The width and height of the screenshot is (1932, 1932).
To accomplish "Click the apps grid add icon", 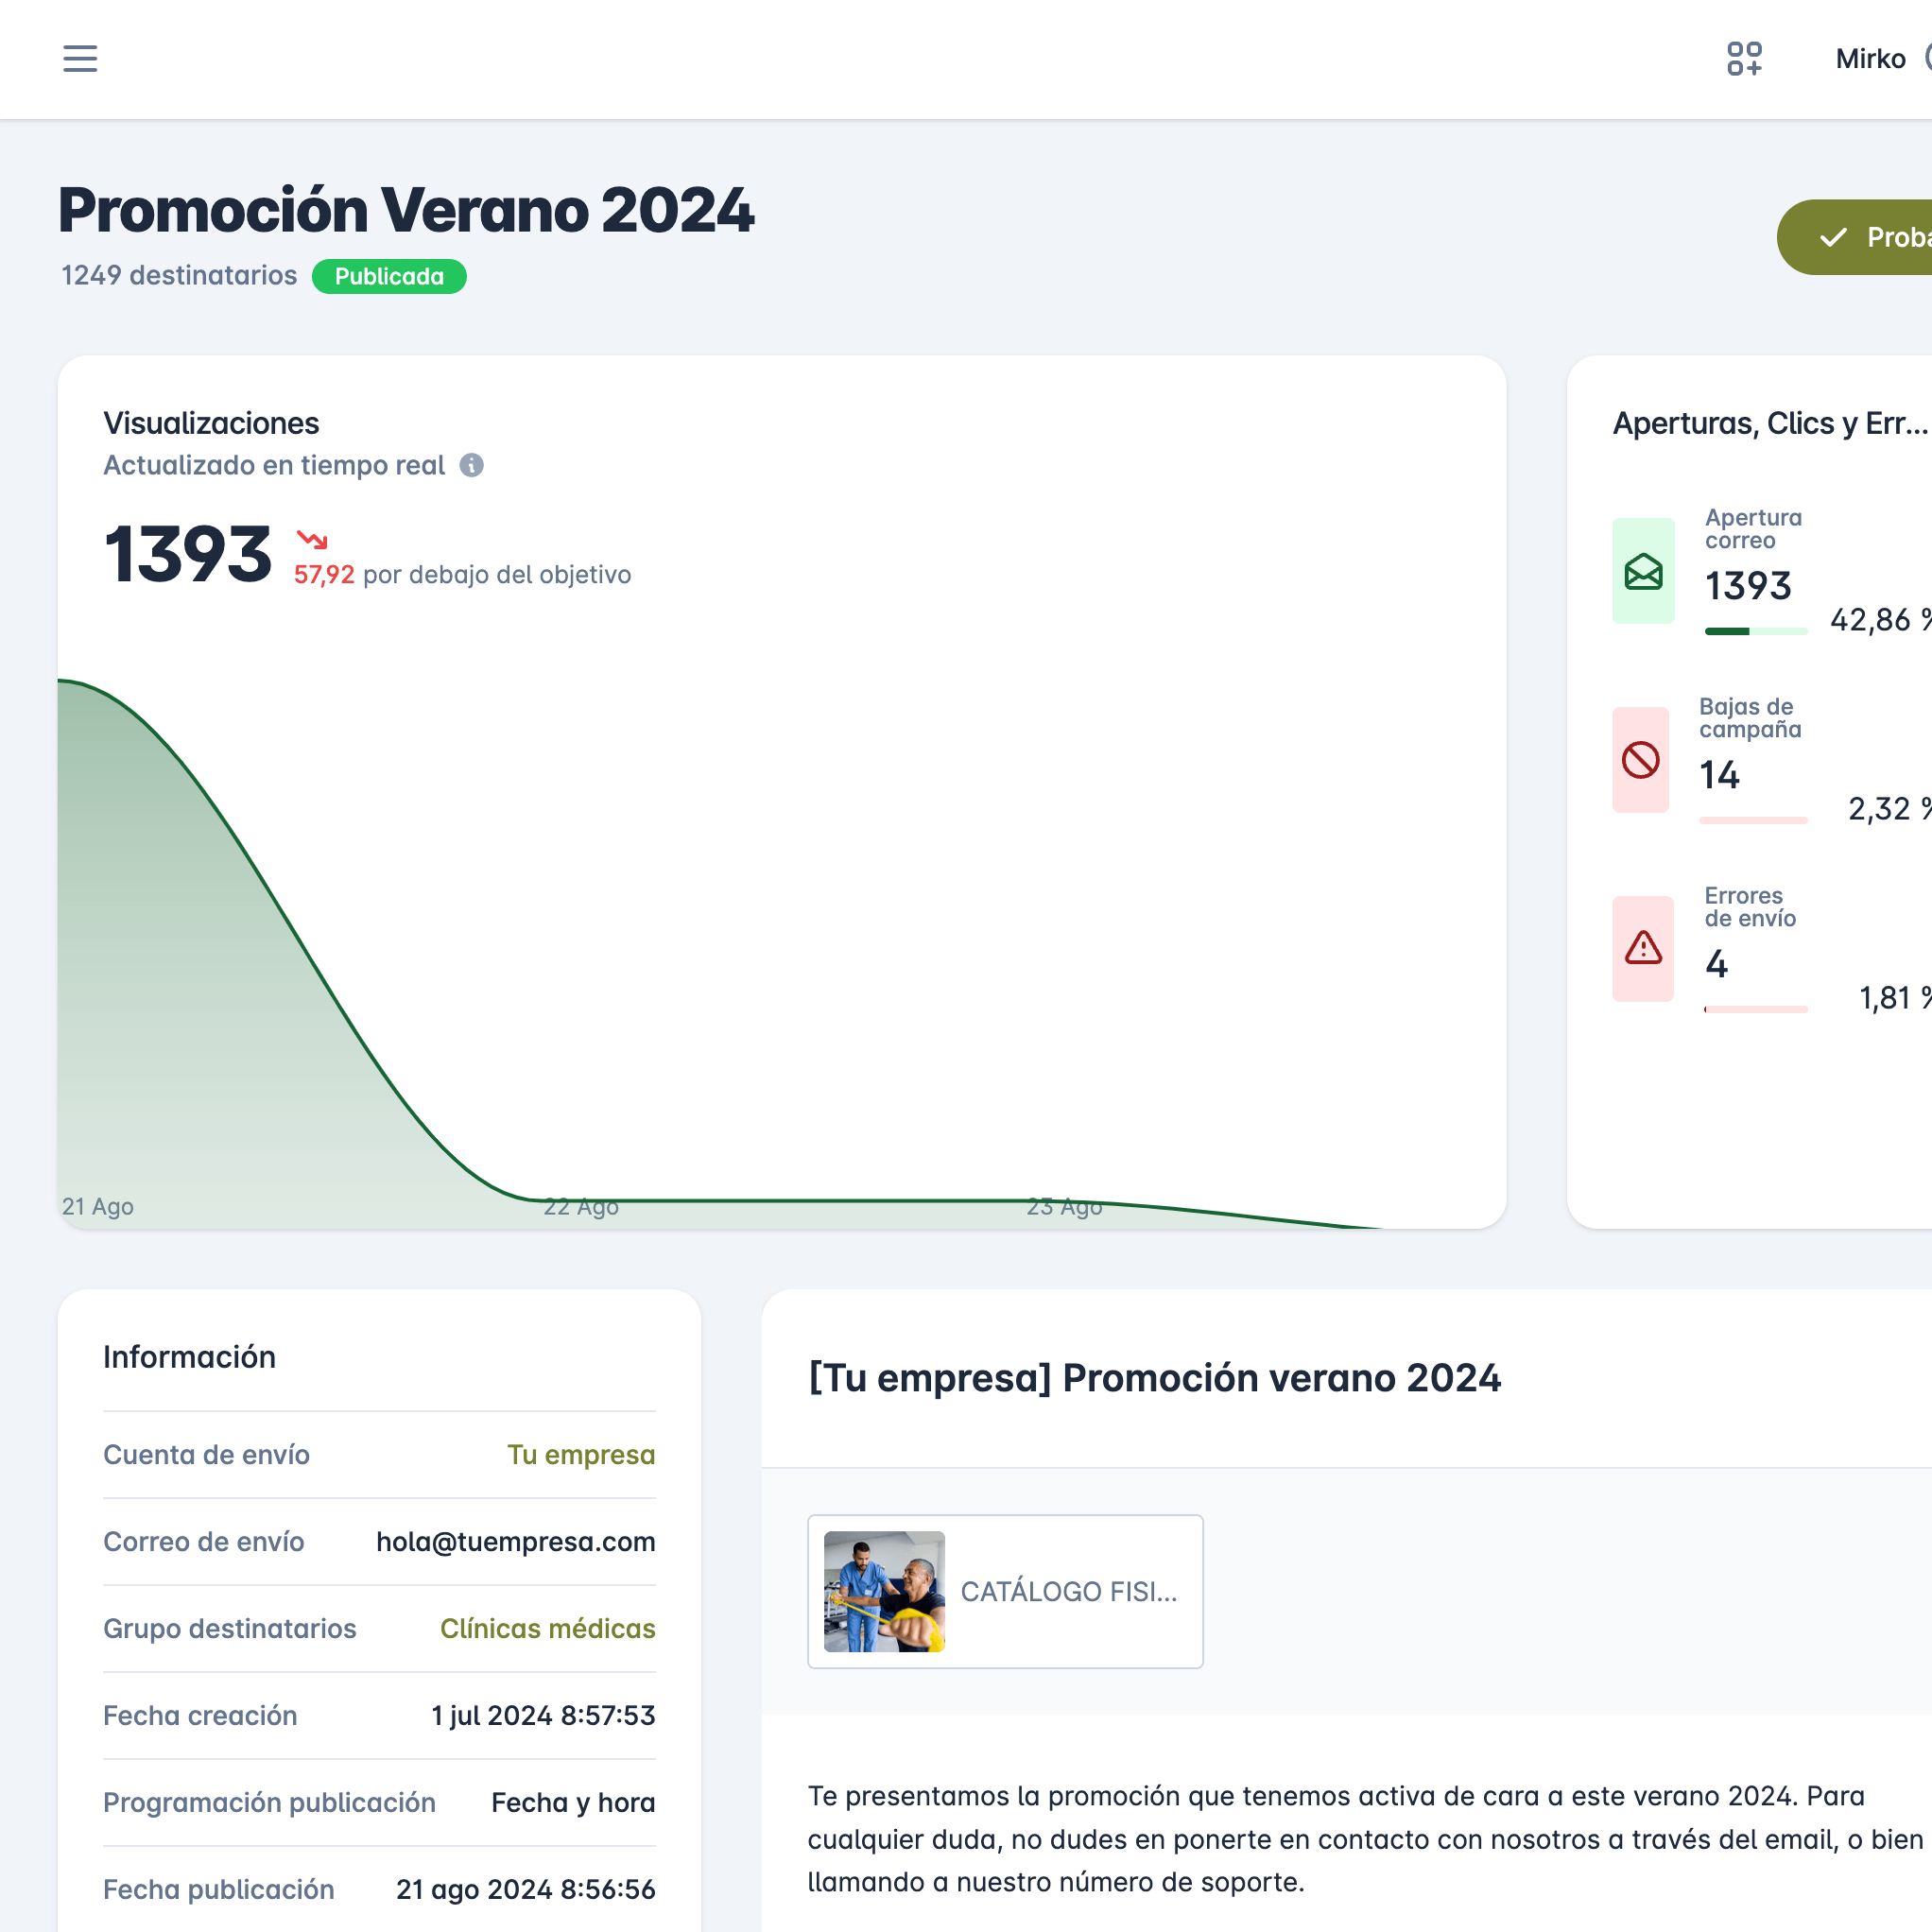I will click(1744, 58).
